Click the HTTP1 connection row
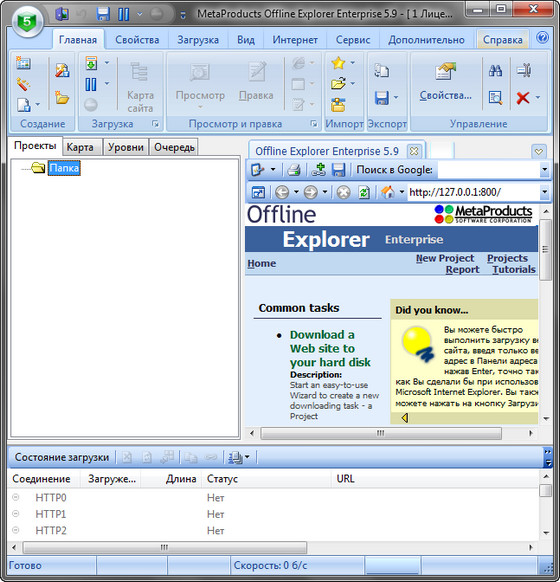 [273, 514]
